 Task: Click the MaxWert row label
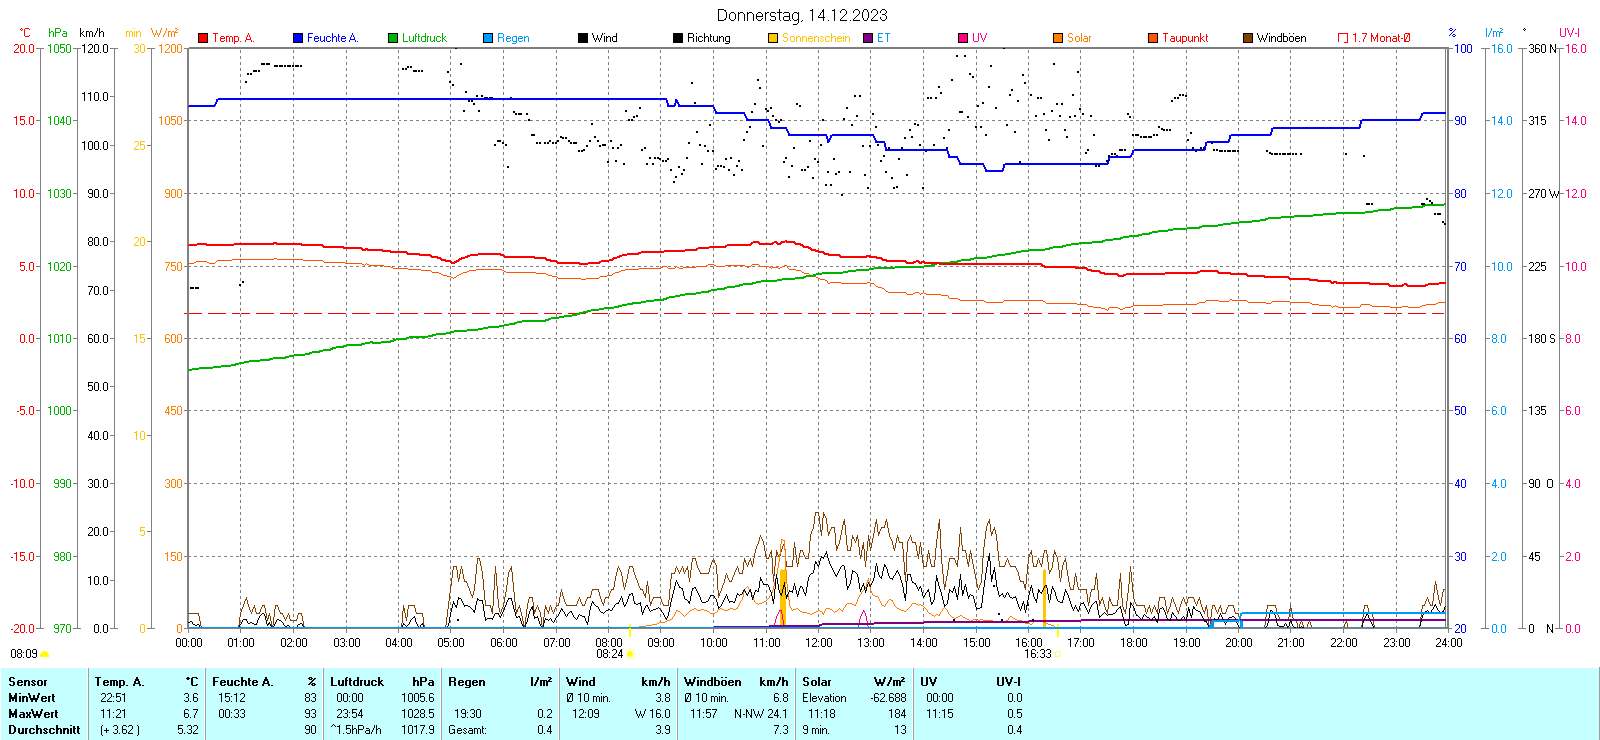(33, 714)
